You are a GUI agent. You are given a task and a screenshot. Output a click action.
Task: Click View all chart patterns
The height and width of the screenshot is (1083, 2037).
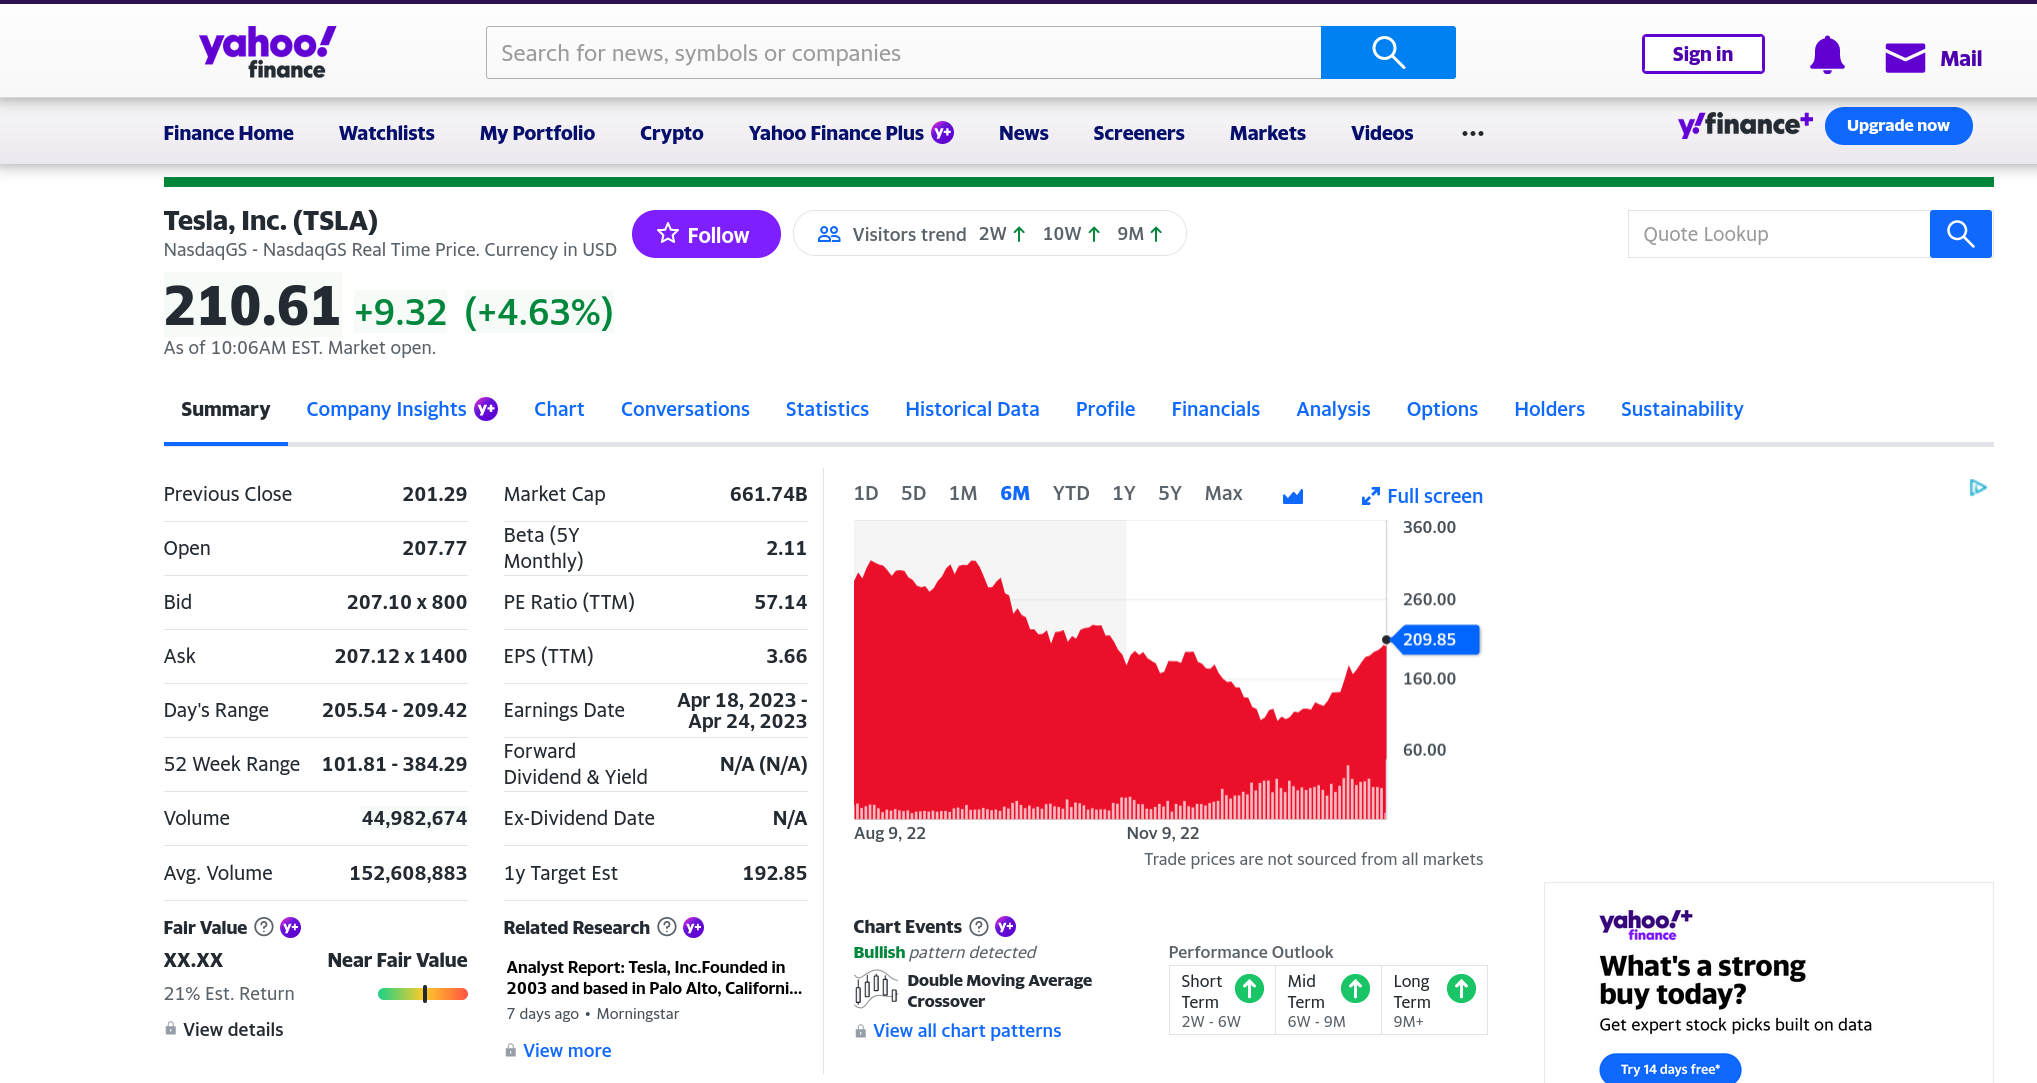tap(967, 1030)
